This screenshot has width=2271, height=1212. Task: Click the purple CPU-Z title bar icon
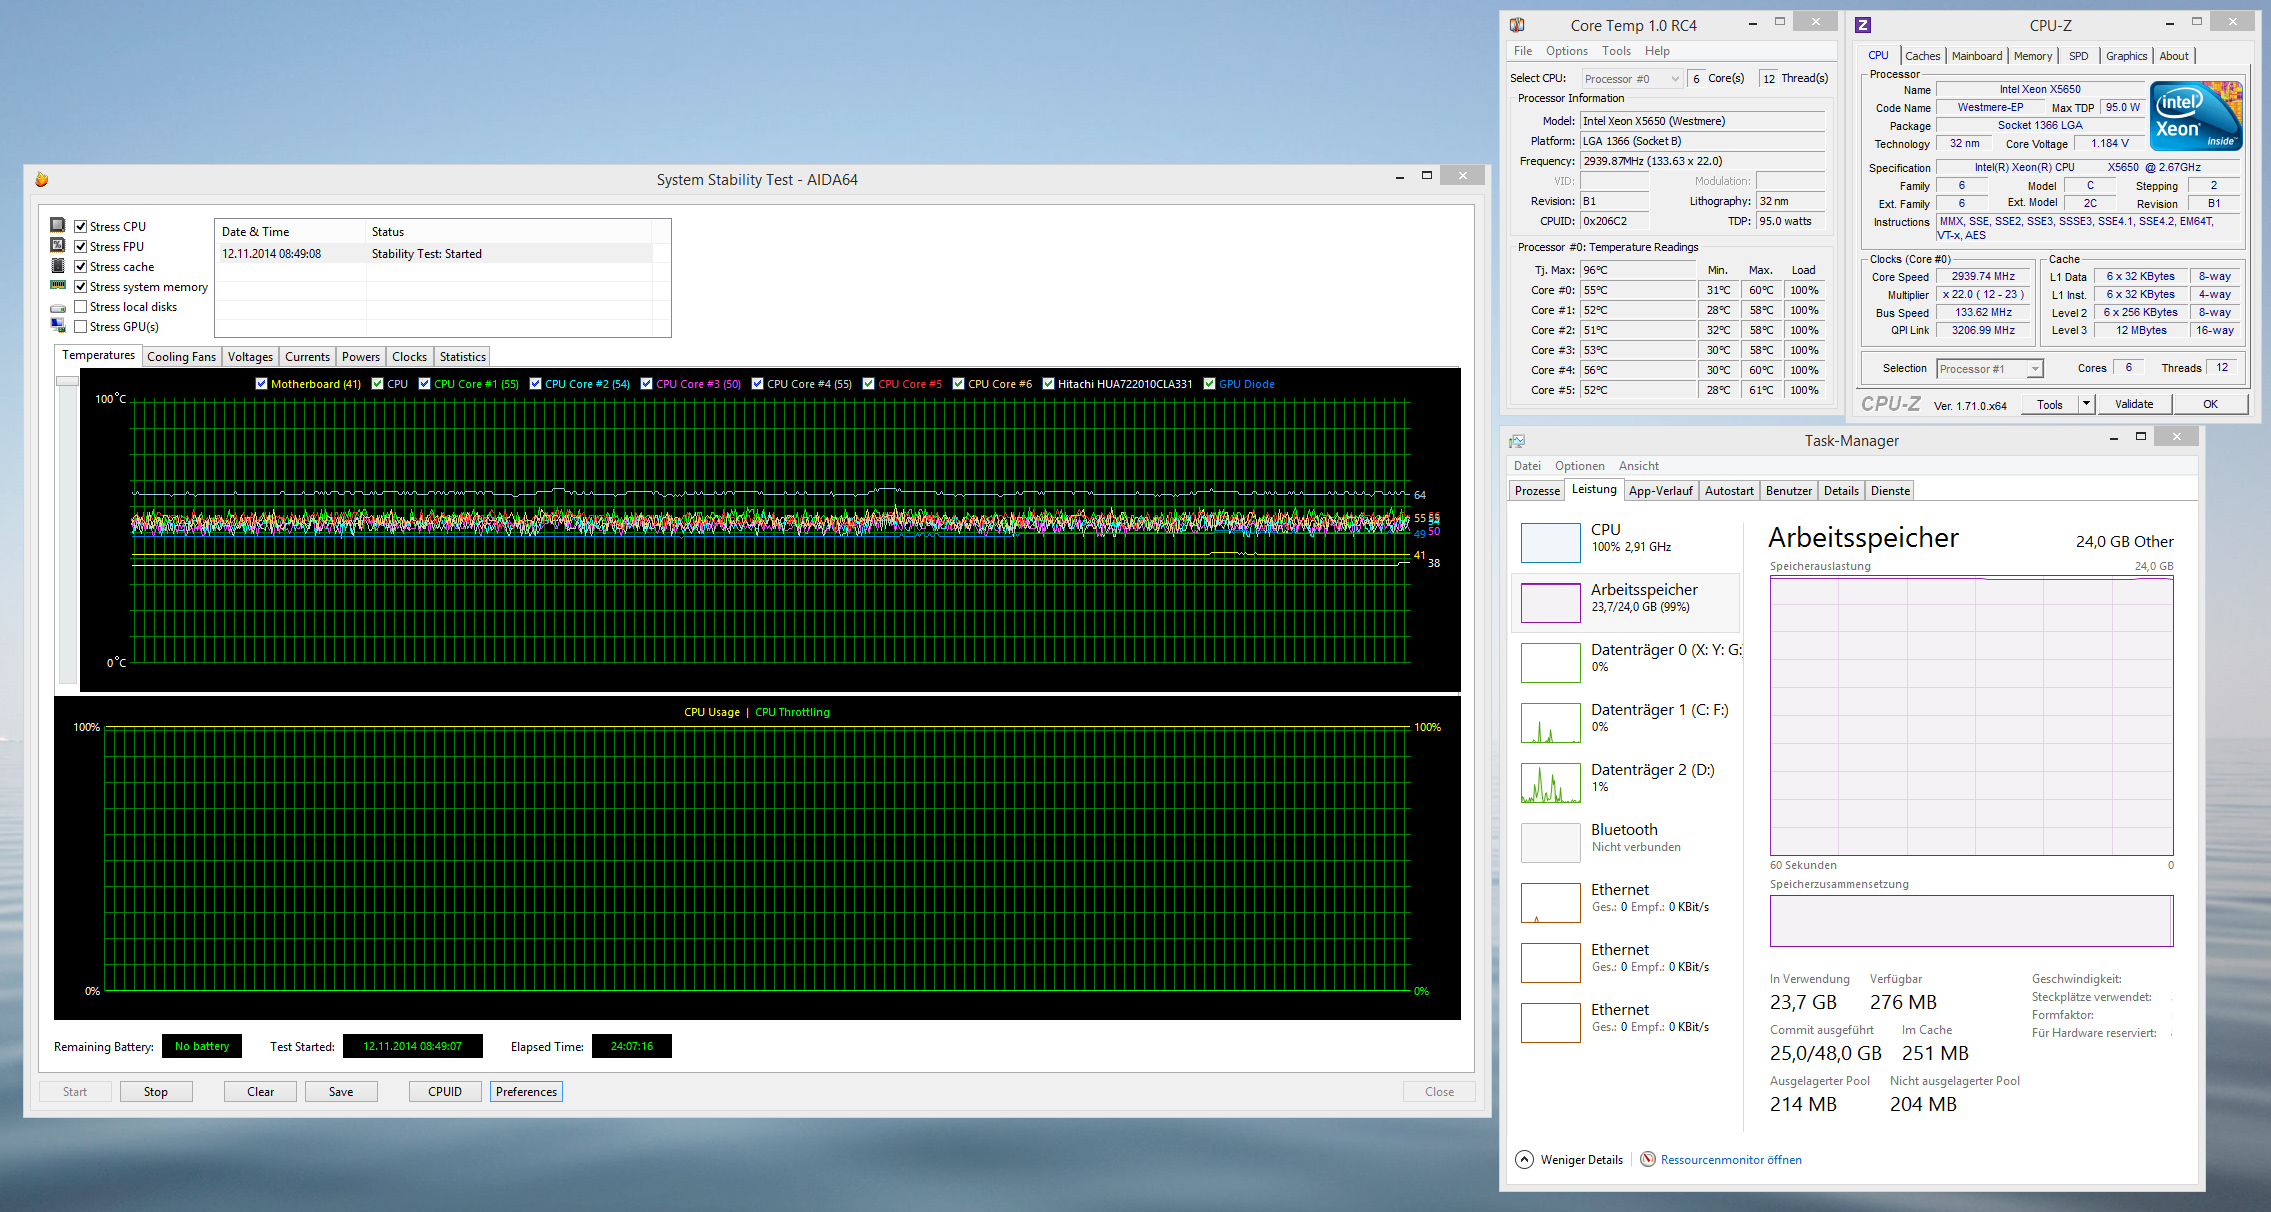[x=1863, y=25]
